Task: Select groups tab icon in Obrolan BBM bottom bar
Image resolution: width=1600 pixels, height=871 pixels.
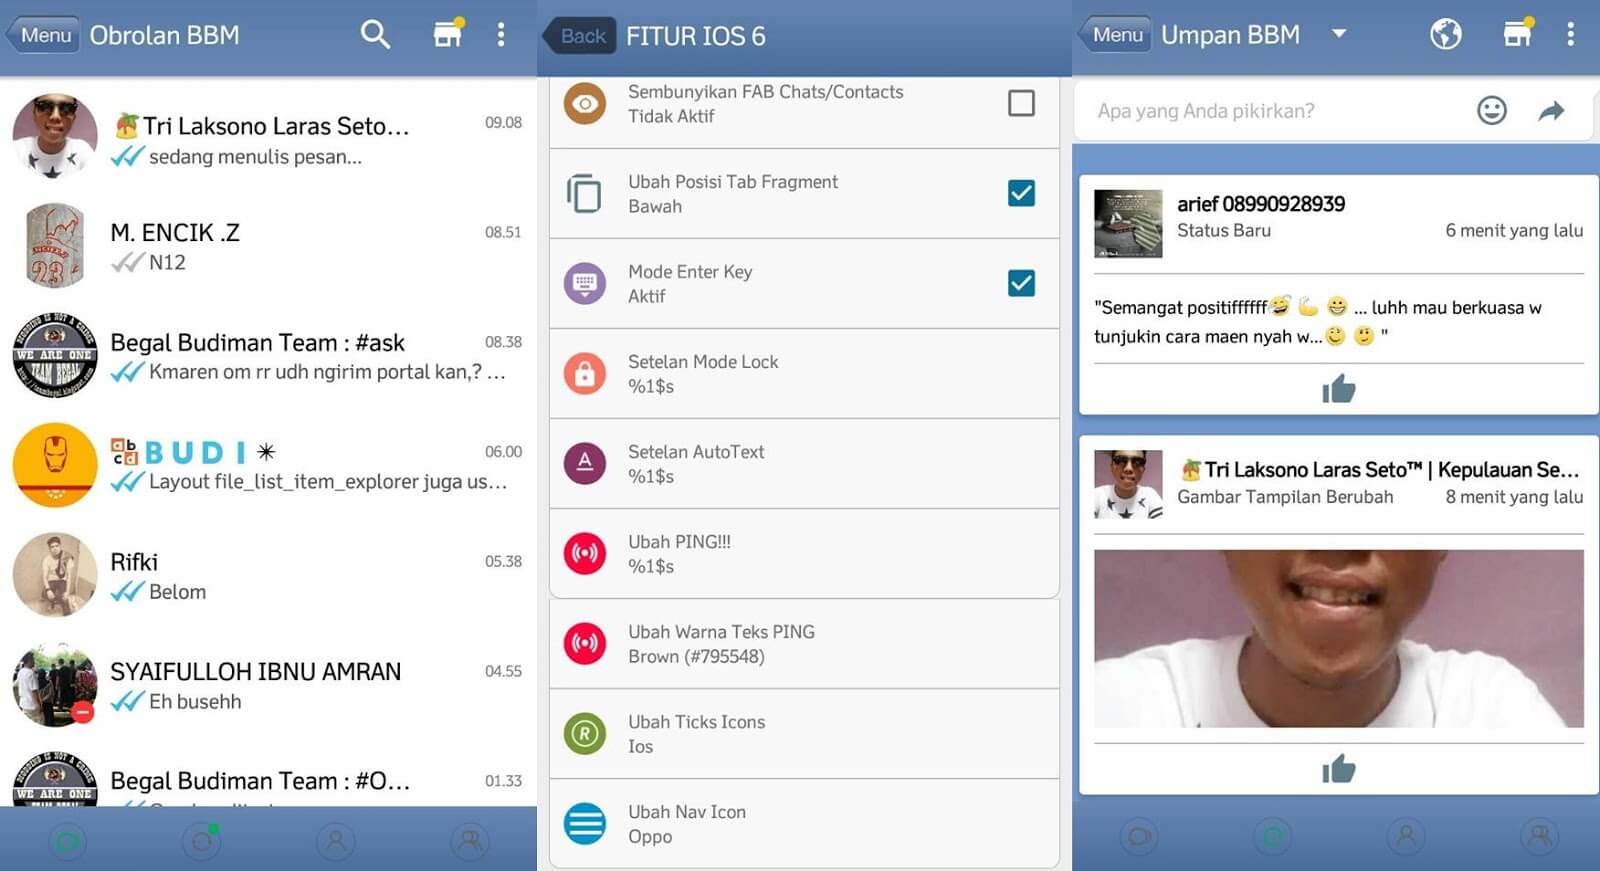Action: click(470, 841)
